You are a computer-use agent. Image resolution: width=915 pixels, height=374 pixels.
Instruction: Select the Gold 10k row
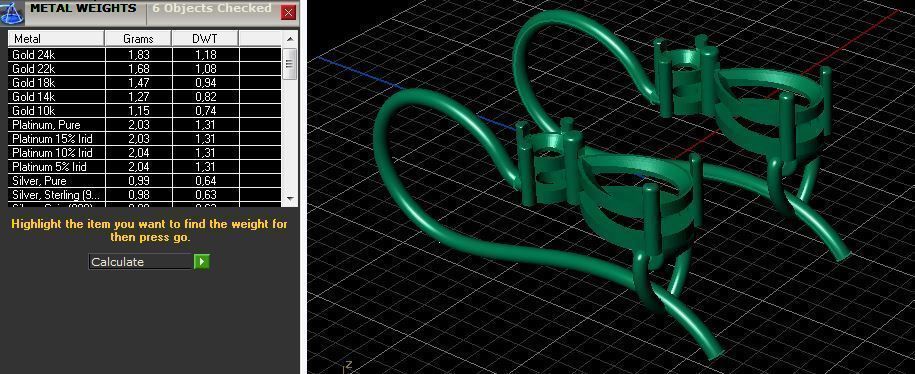point(145,110)
